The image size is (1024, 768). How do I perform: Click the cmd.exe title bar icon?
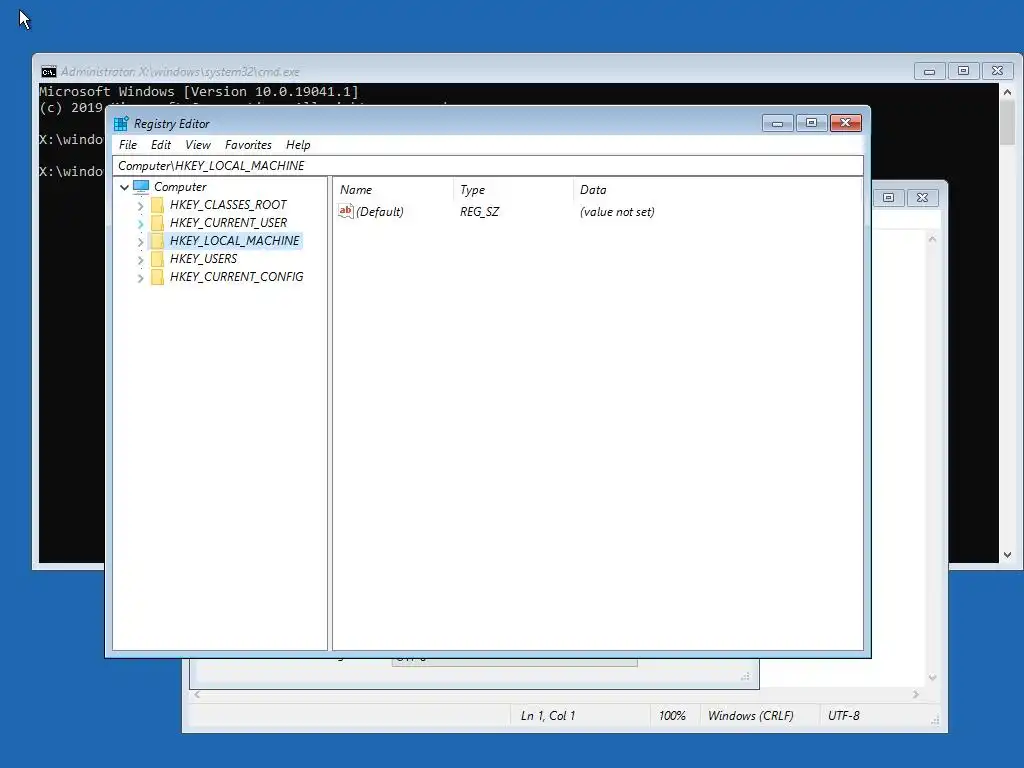[x=49, y=72]
